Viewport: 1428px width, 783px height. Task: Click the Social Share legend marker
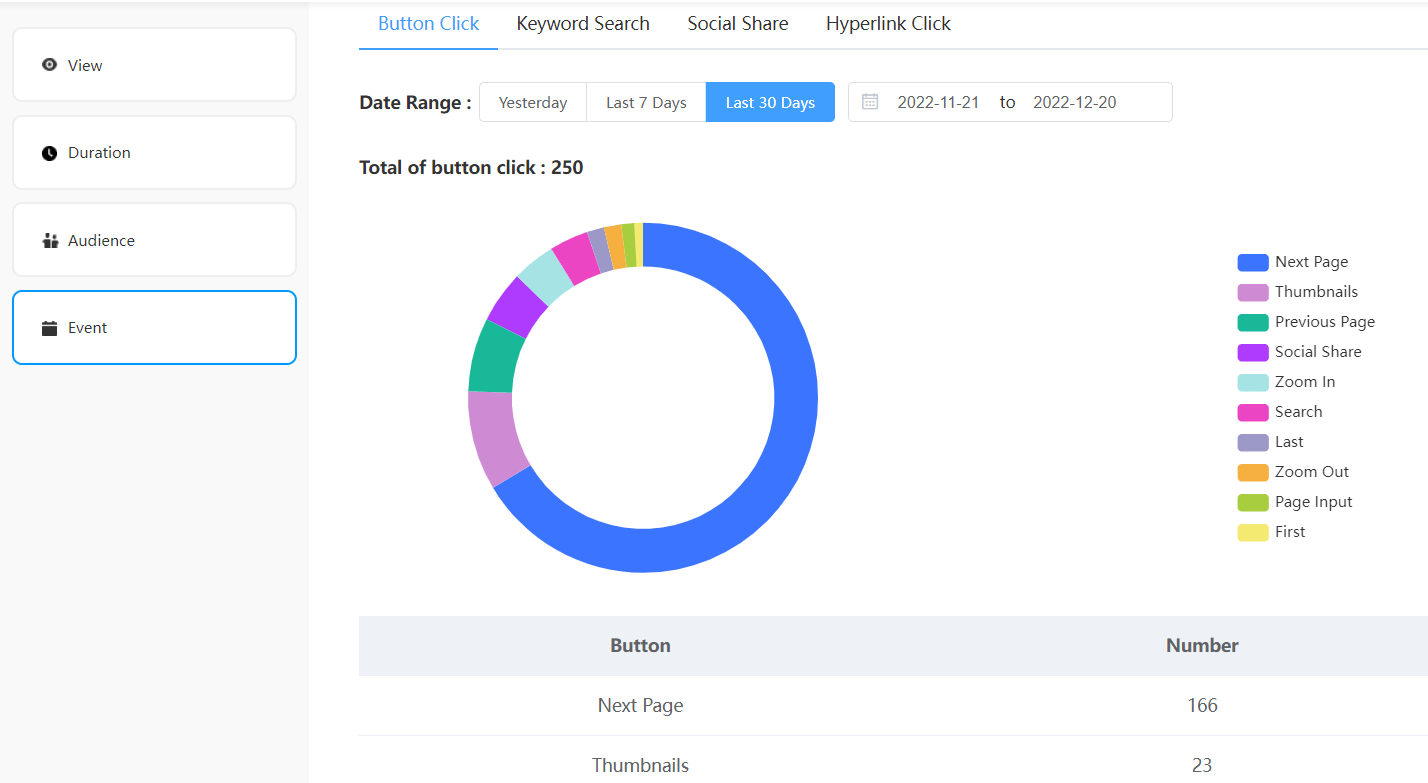[x=1251, y=351]
